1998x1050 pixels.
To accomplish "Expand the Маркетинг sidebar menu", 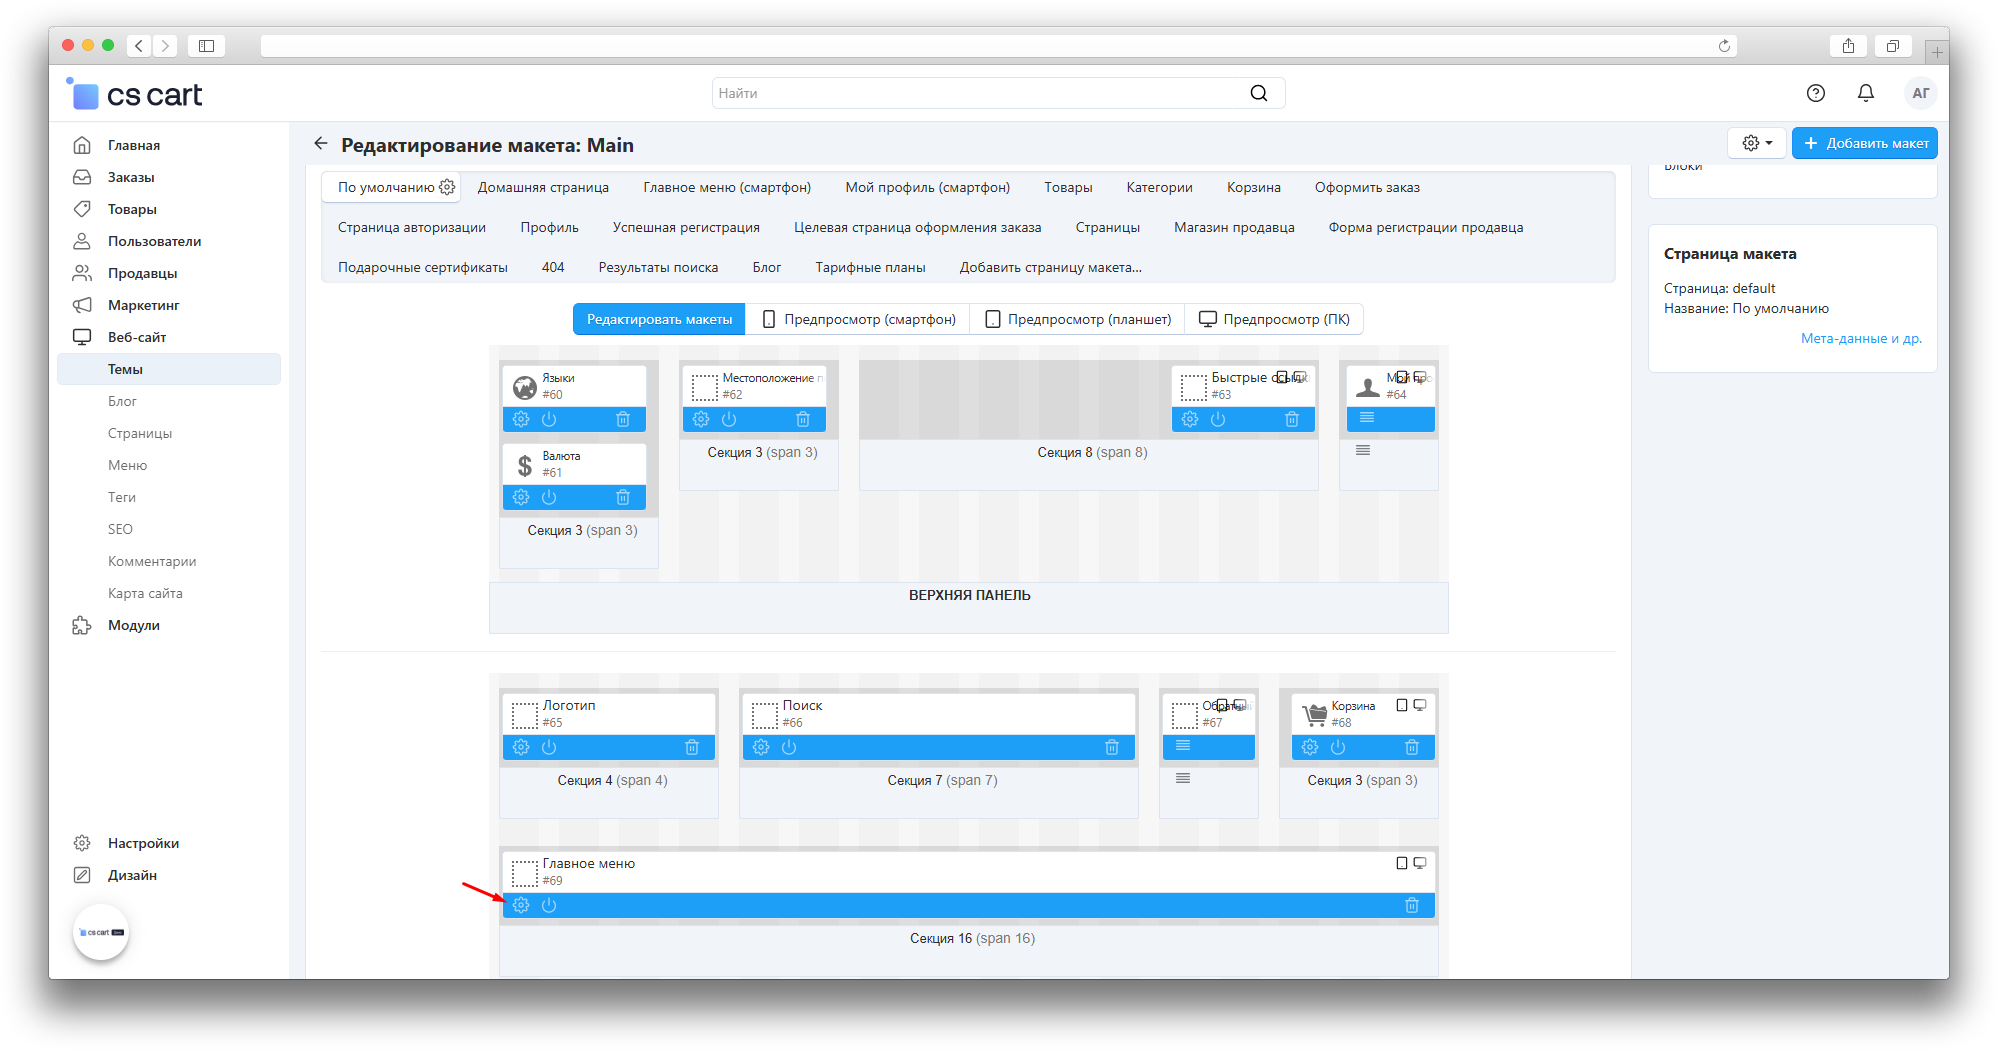I will click(143, 305).
